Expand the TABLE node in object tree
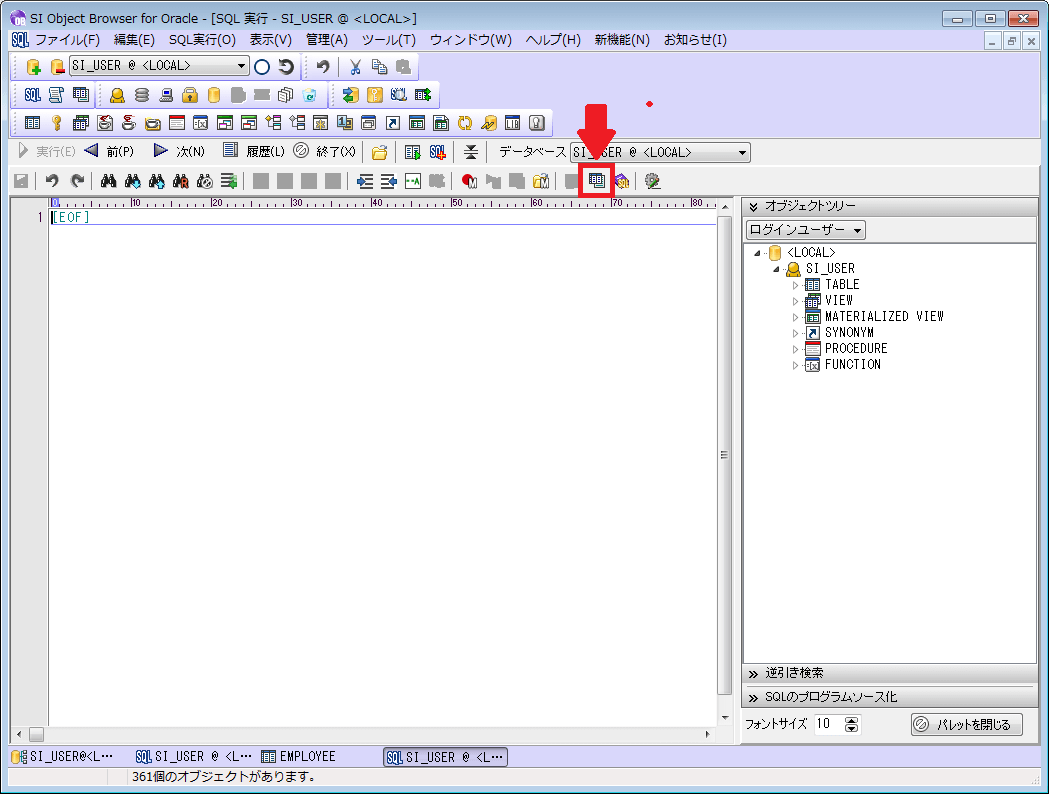This screenshot has width=1049, height=794. point(796,285)
